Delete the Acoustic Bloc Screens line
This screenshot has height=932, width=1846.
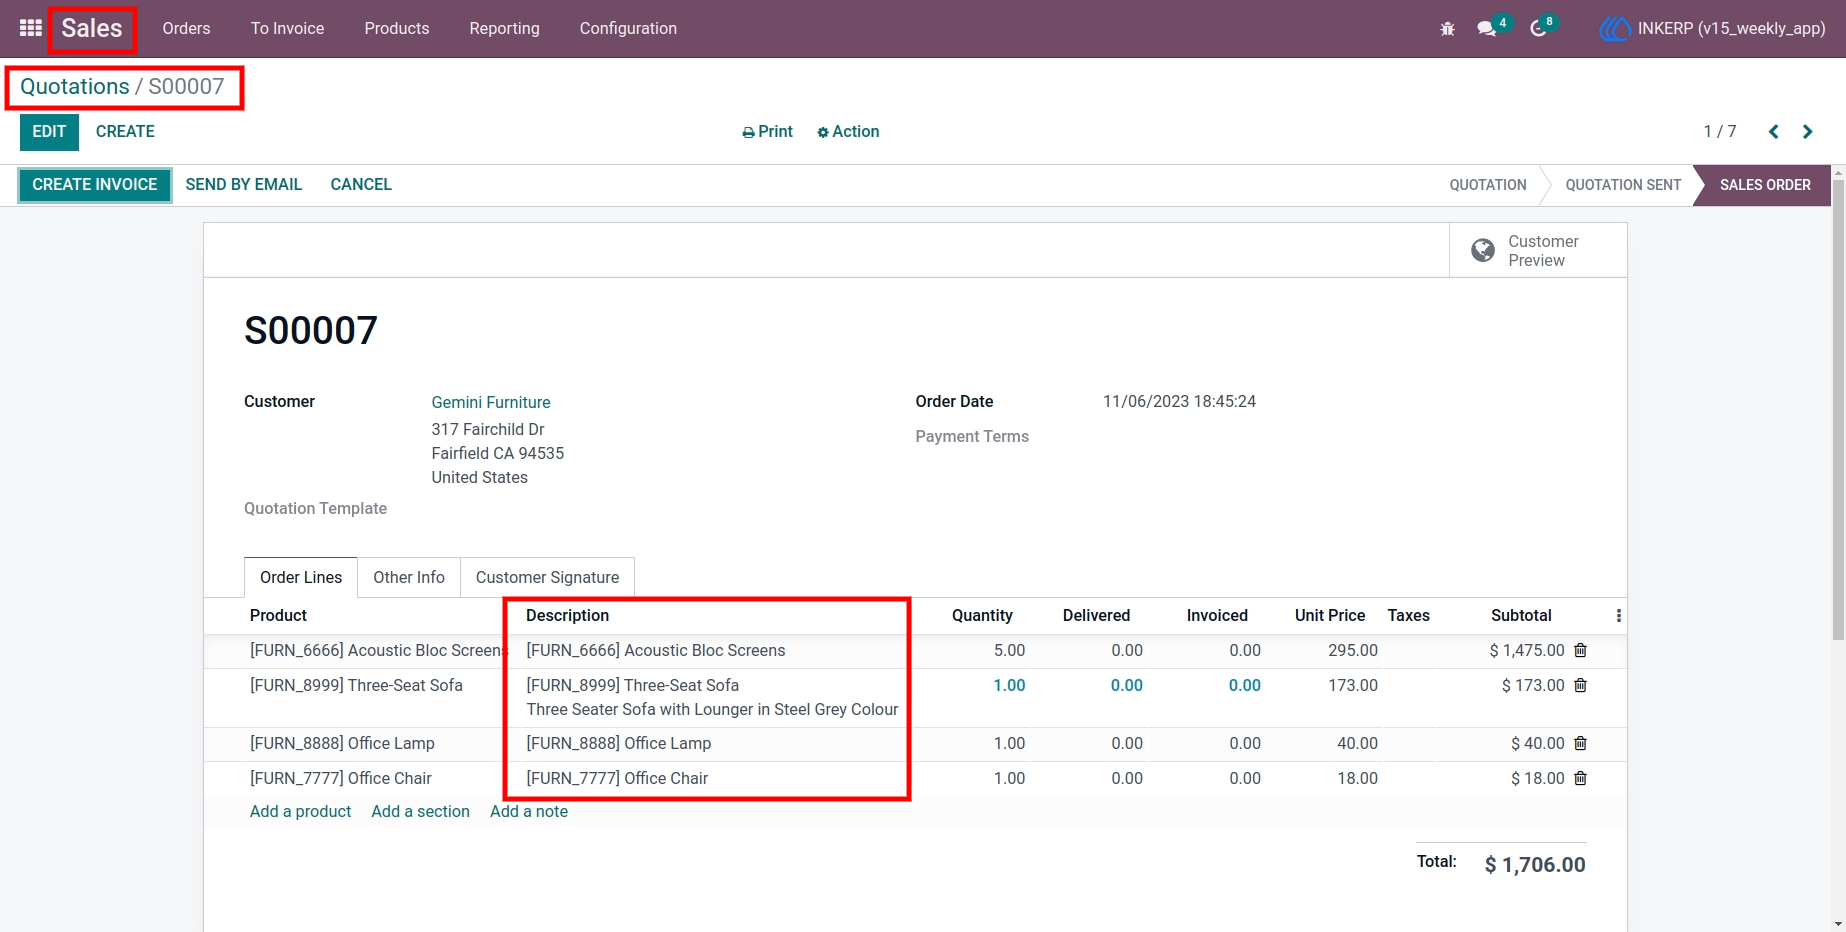(1580, 650)
